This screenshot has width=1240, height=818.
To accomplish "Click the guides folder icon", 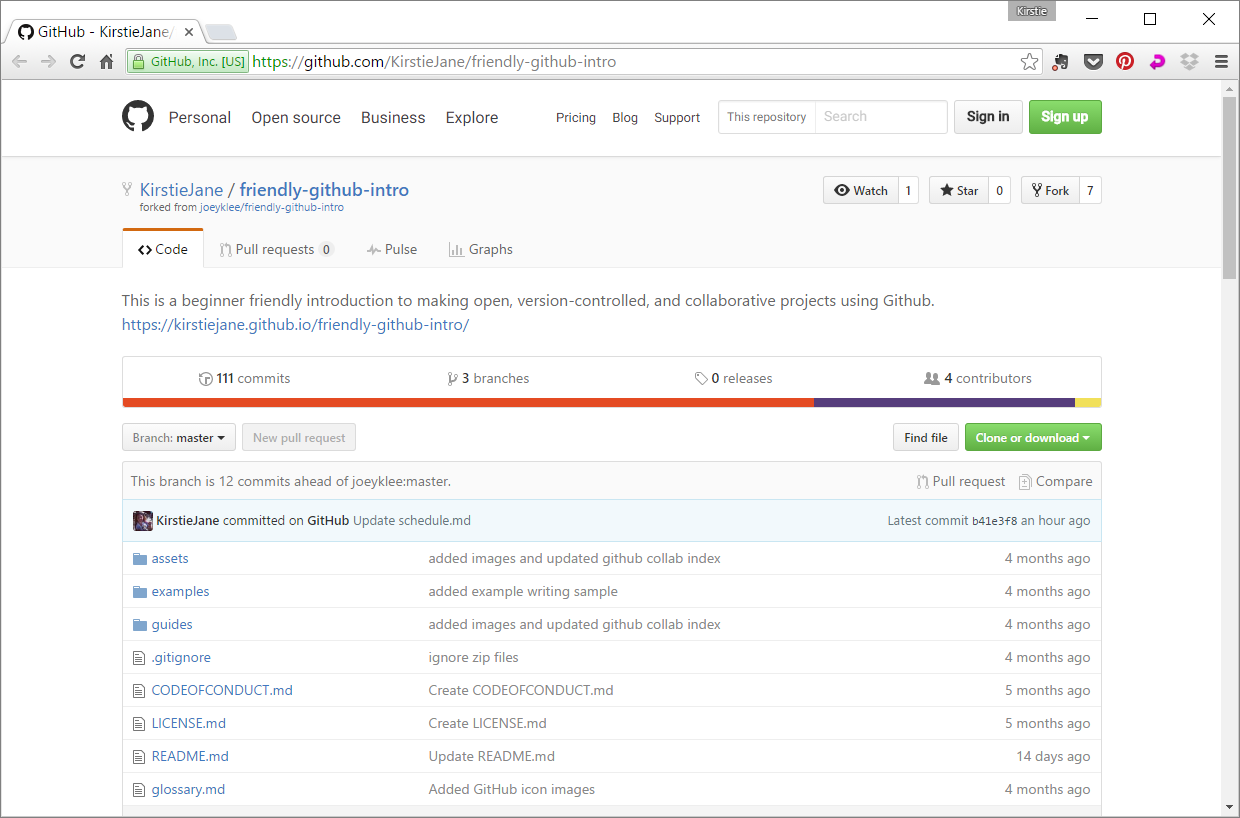I will 140,625.
